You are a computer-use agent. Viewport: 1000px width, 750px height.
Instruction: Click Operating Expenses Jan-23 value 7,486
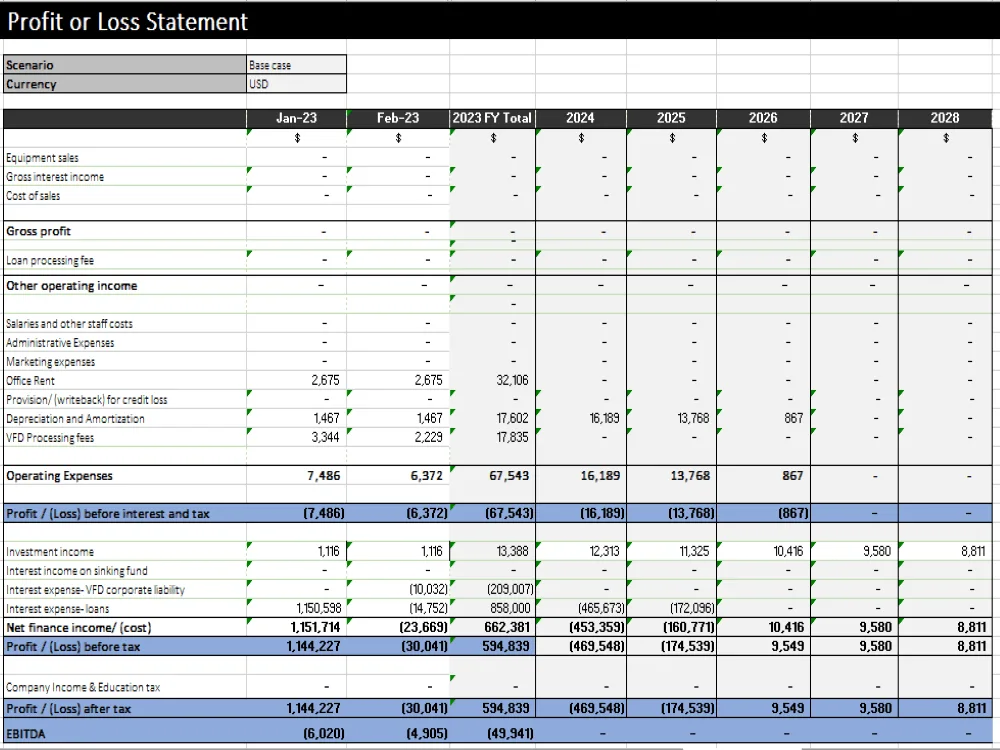(323, 476)
